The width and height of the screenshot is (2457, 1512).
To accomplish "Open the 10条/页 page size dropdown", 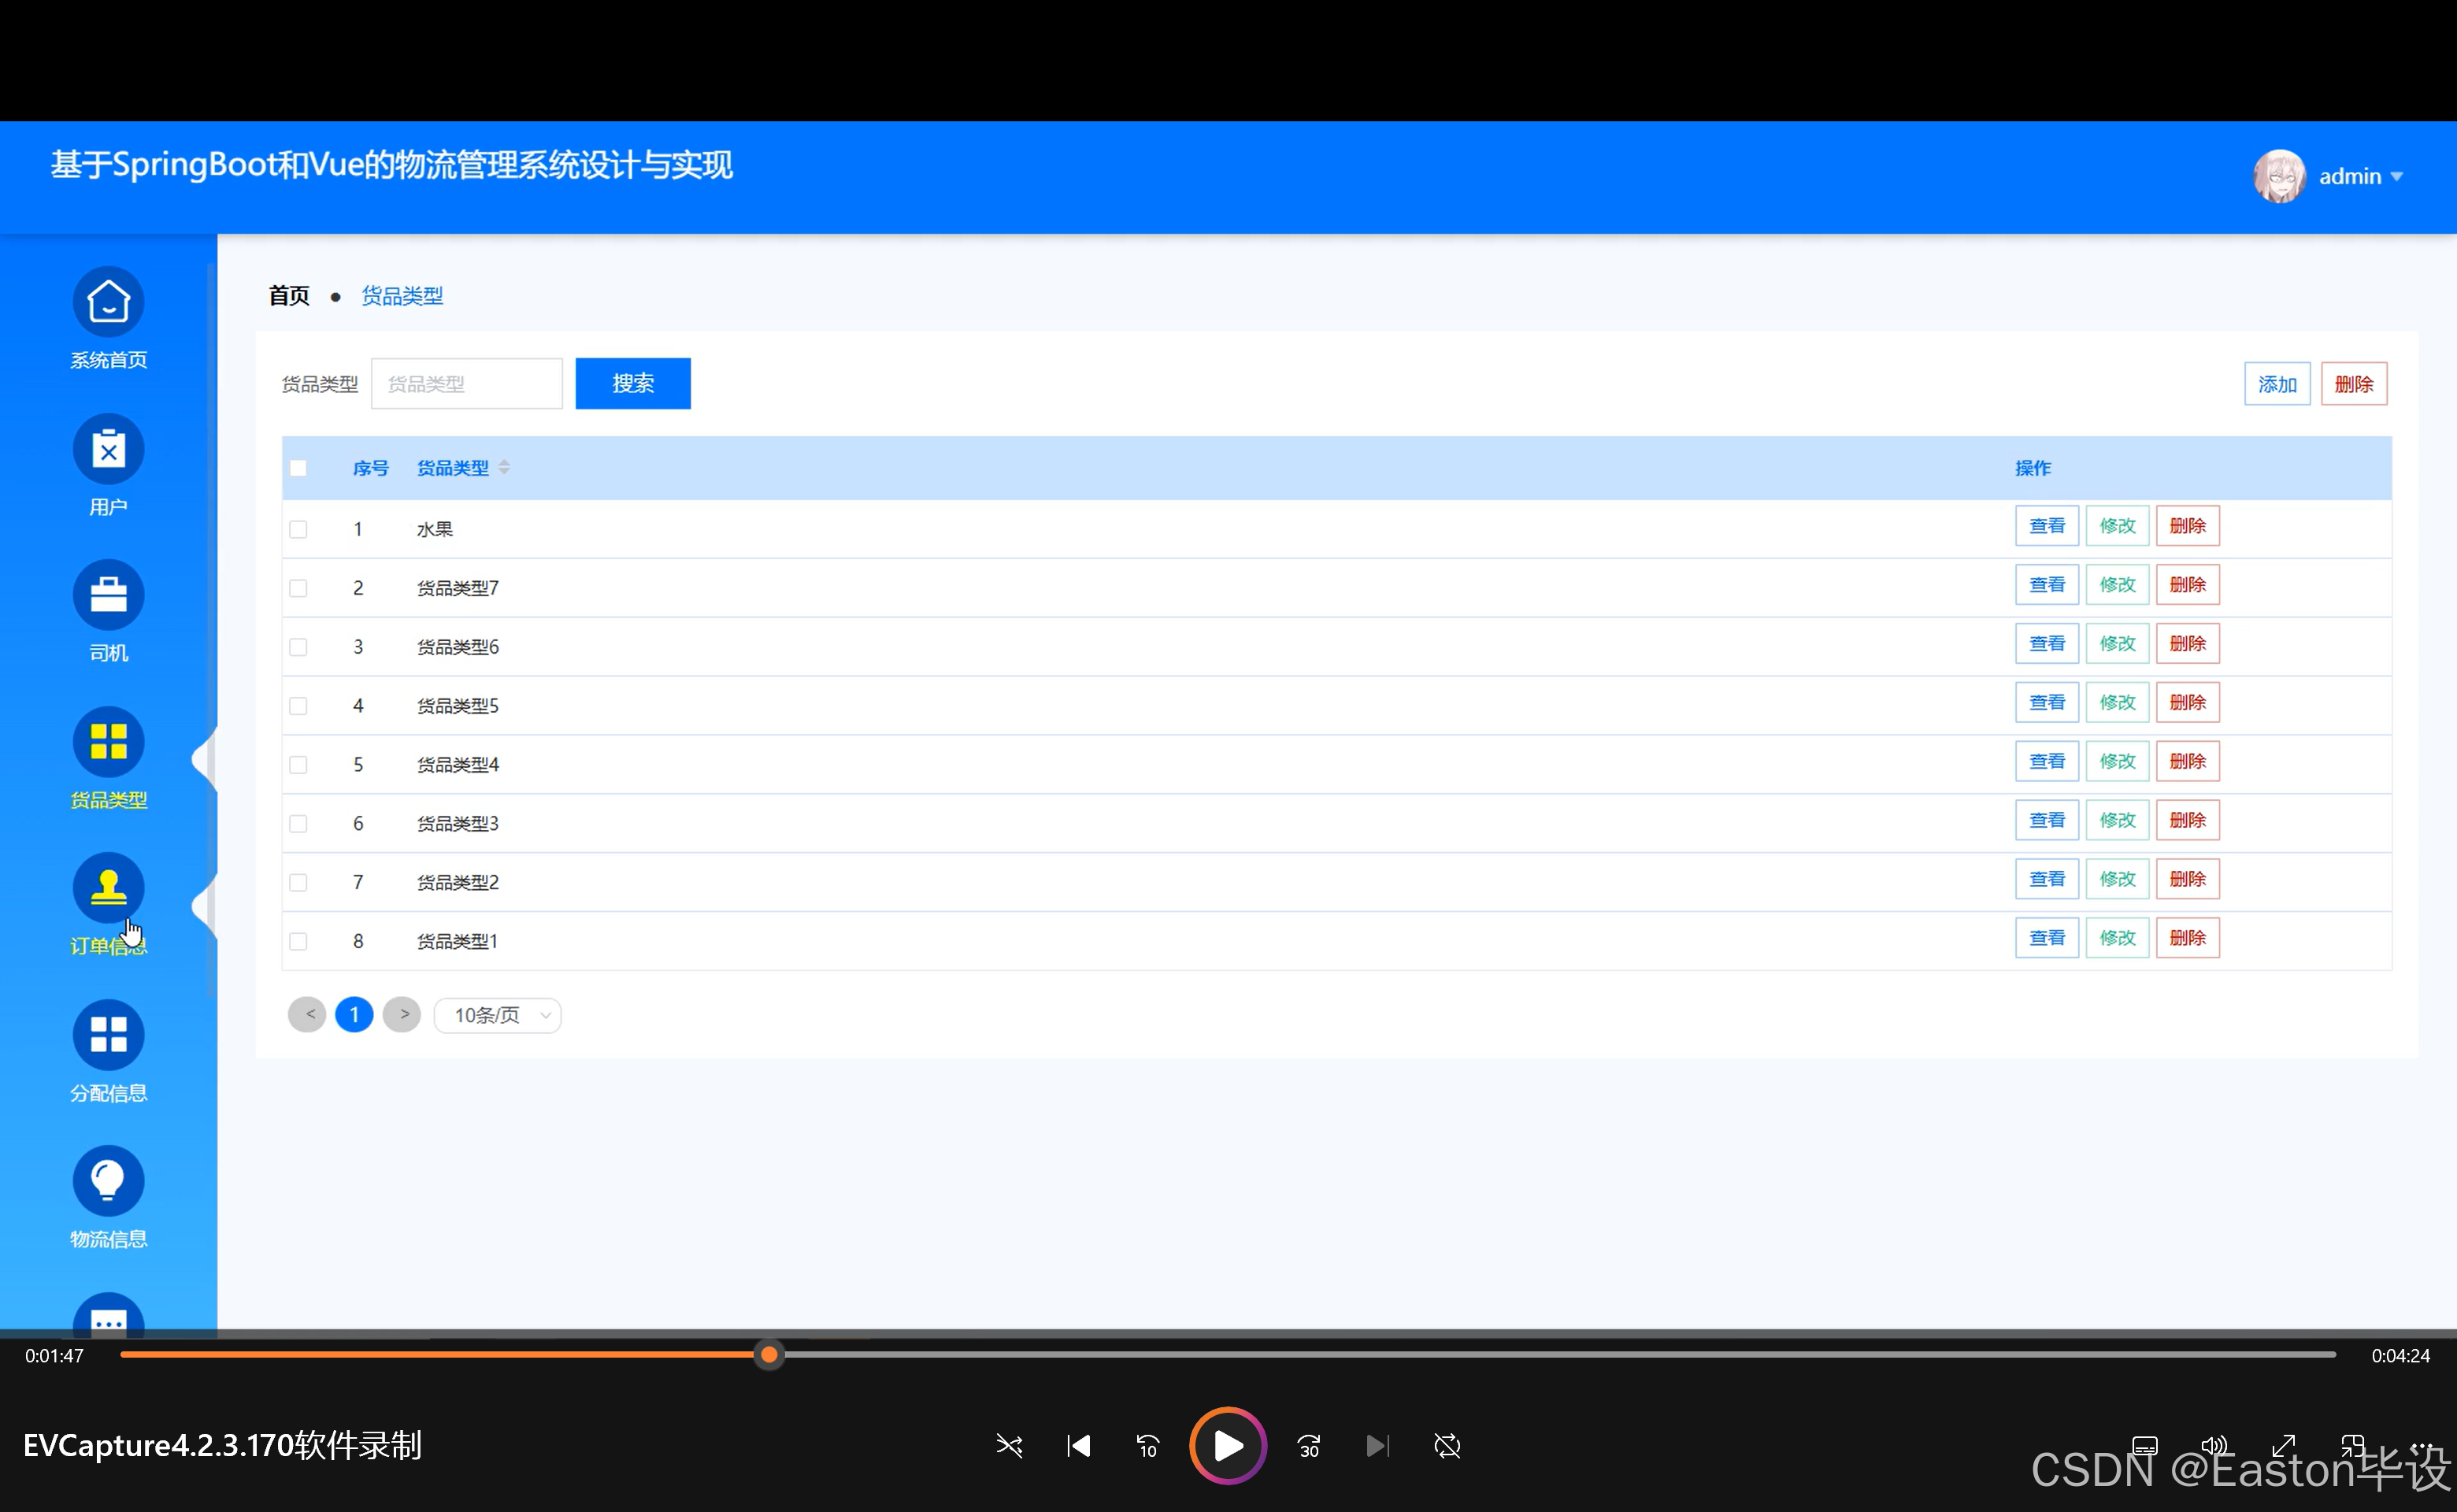I will click(497, 1015).
